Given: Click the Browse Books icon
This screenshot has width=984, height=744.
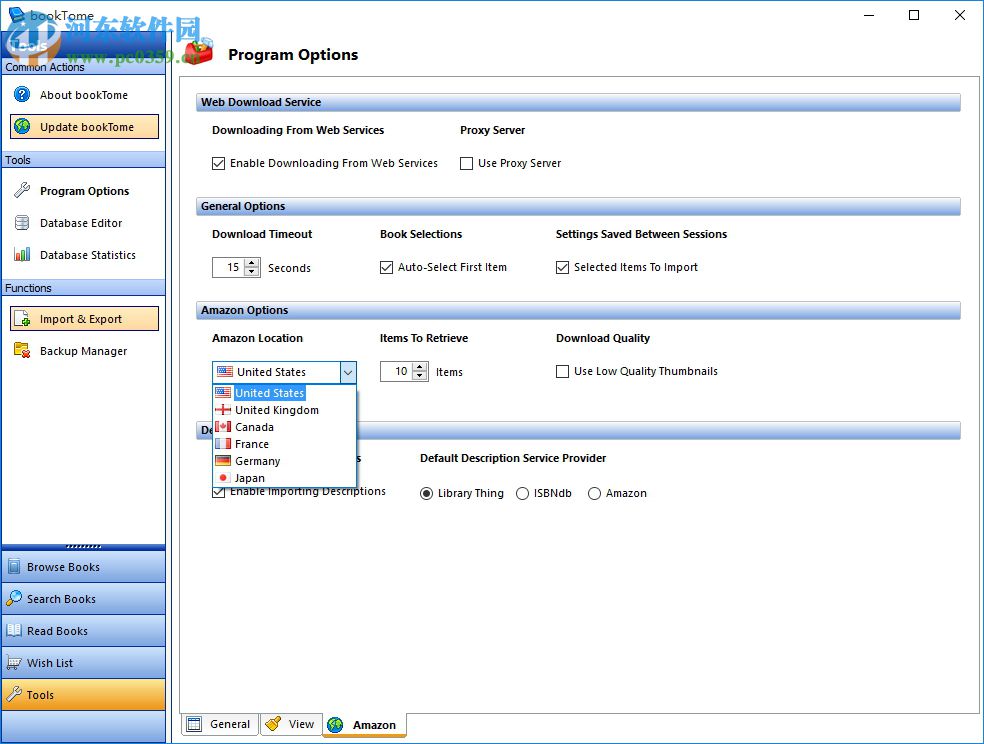Looking at the screenshot, I should click(14, 566).
